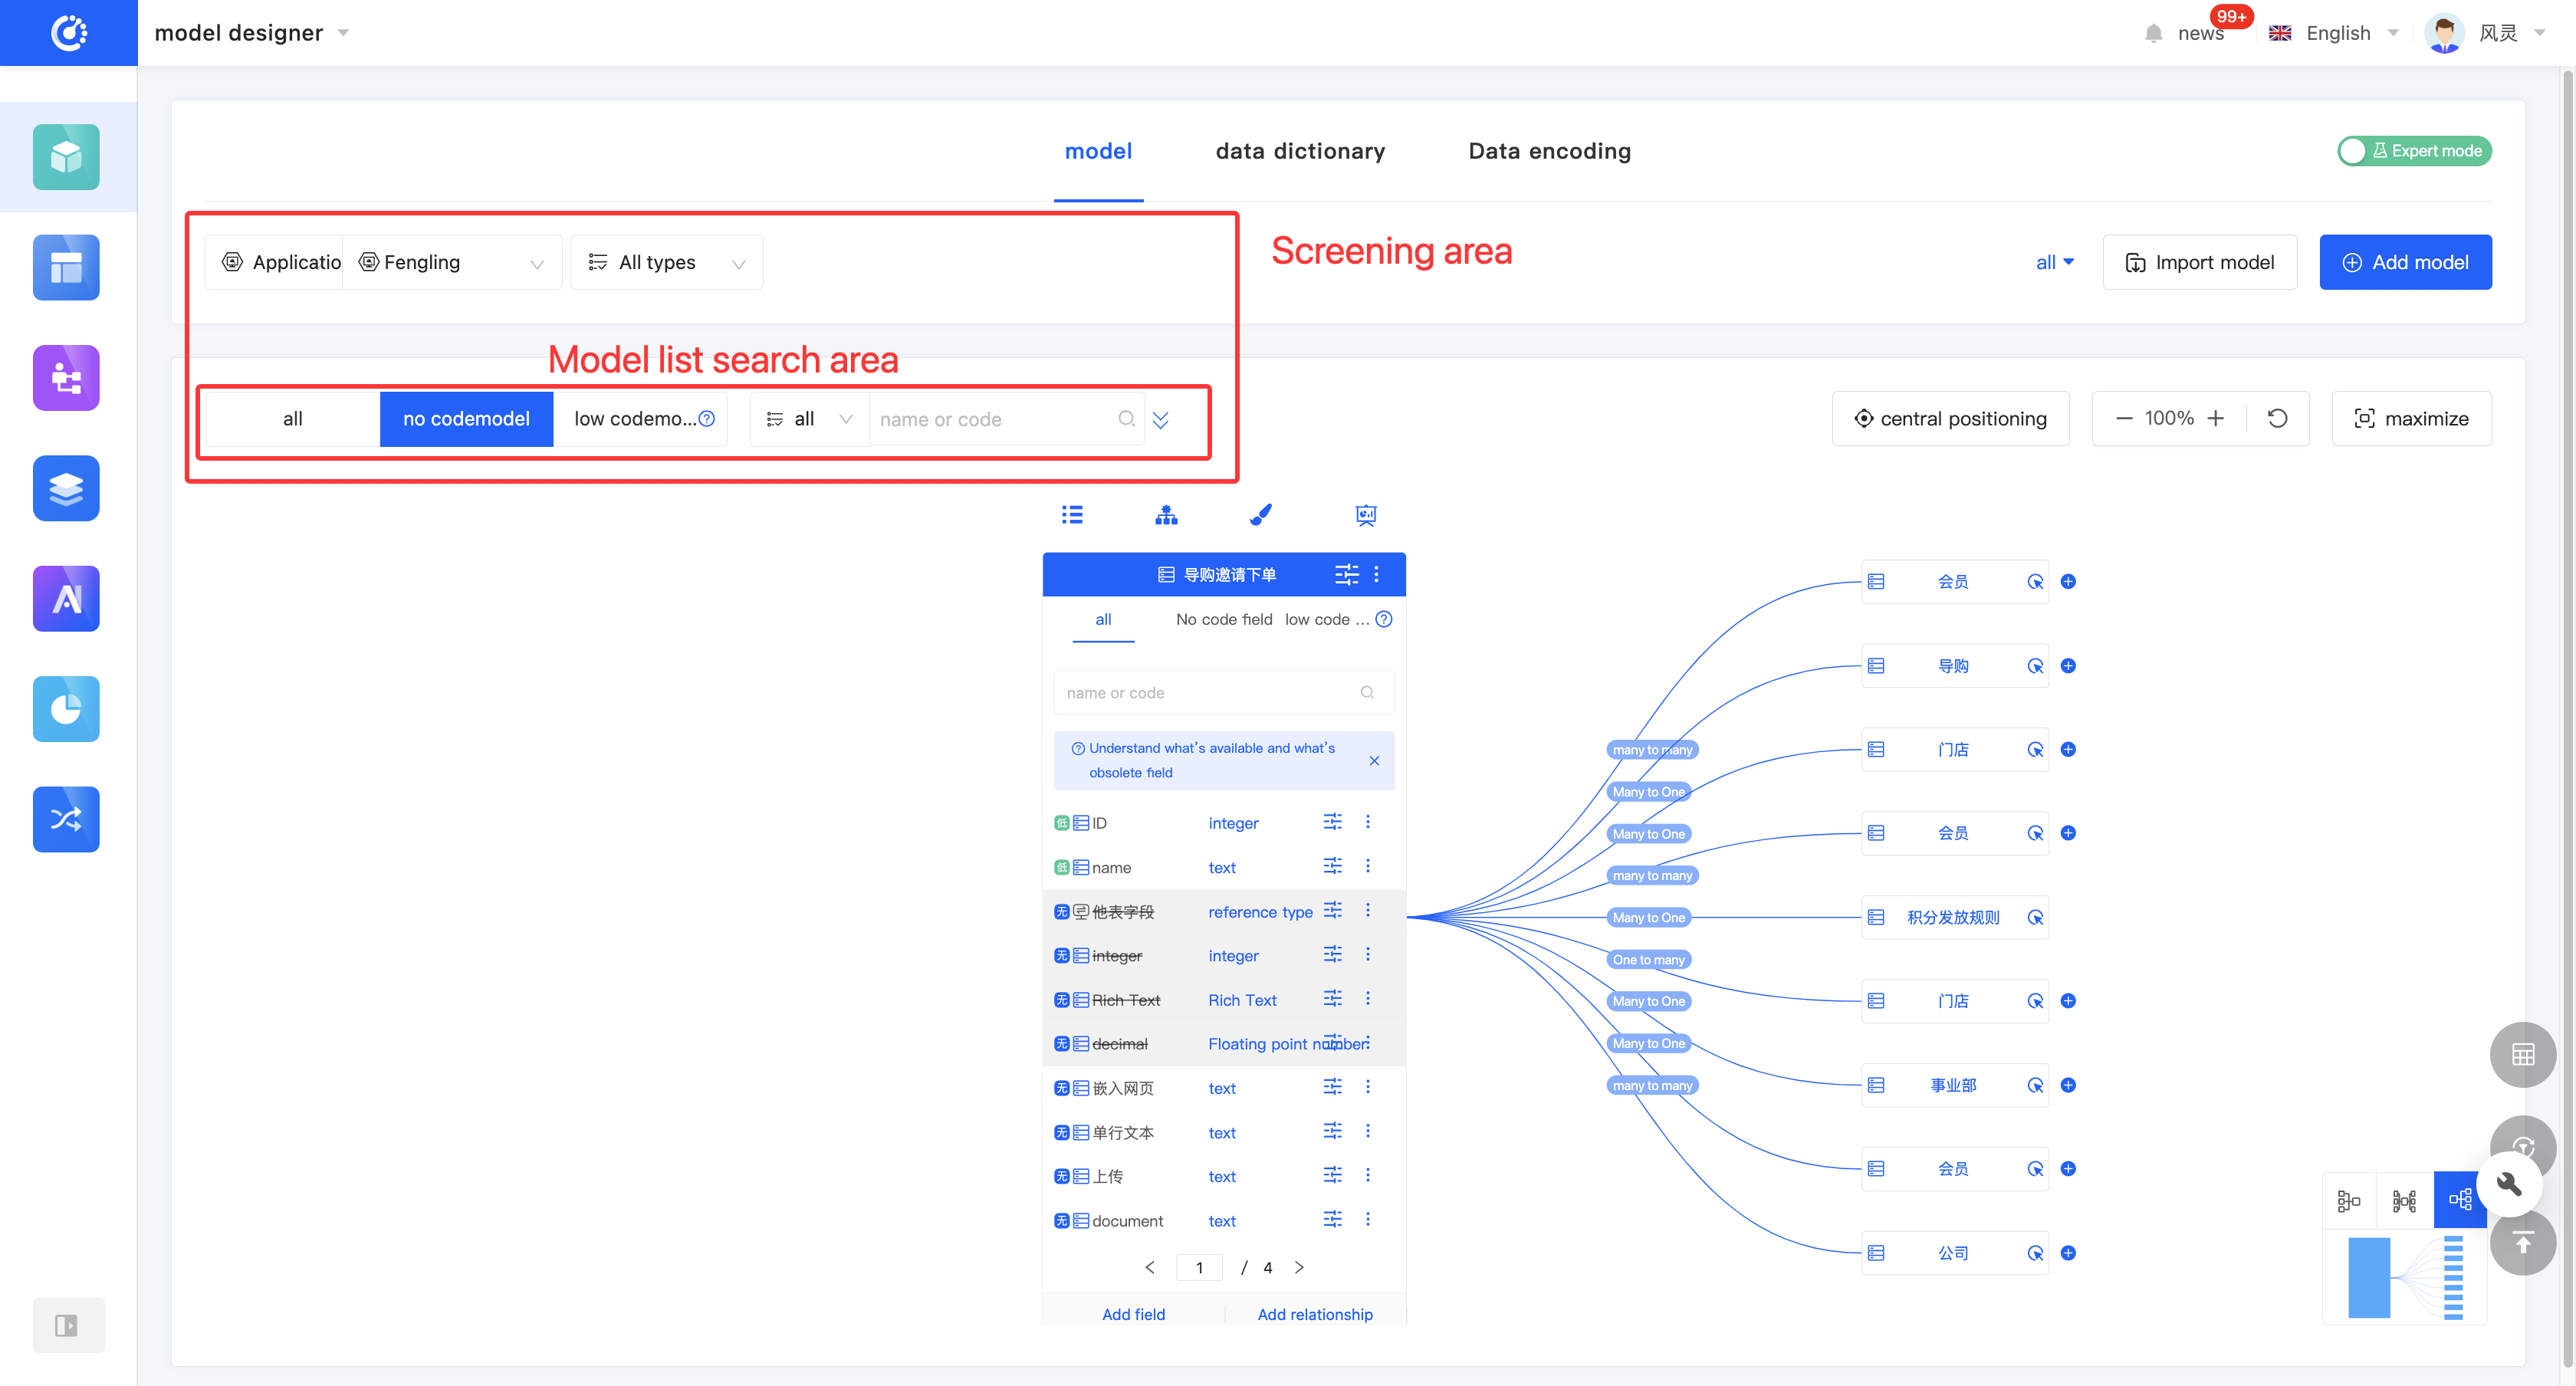The height and width of the screenshot is (1386, 2576).
Task: Click the hierarchy tree icon above the model card
Action: (1166, 515)
